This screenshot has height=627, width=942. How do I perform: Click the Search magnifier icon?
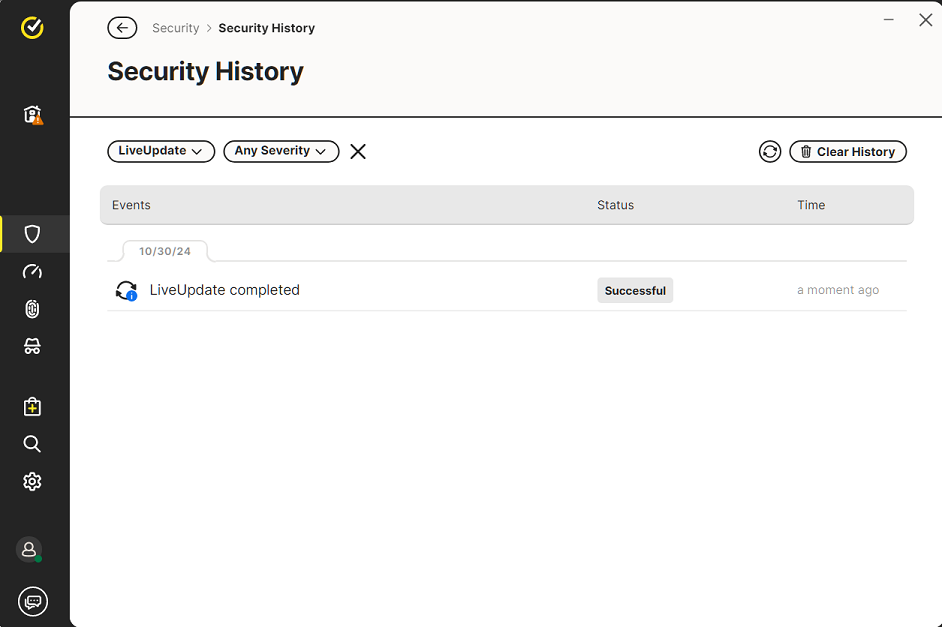[x=32, y=444]
